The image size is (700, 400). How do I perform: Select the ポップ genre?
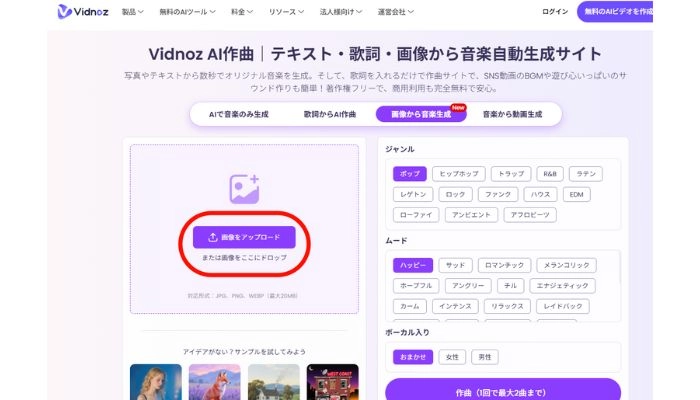[x=410, y=174]
